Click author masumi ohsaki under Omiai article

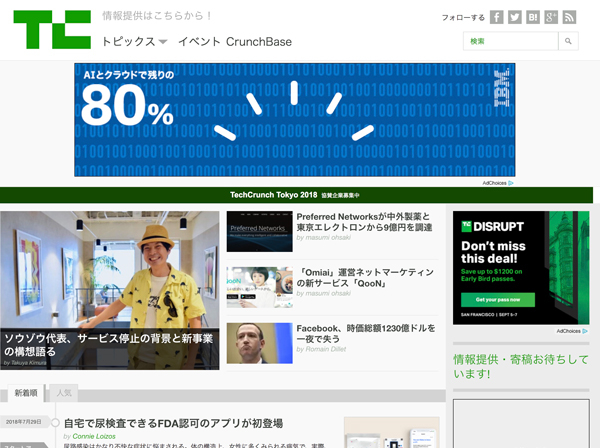coord(328,293)
